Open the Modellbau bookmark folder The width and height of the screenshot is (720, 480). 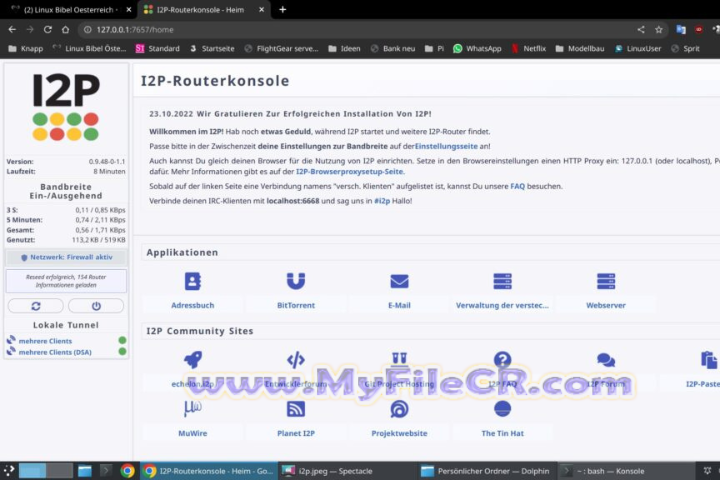click(x=580, y=48)
